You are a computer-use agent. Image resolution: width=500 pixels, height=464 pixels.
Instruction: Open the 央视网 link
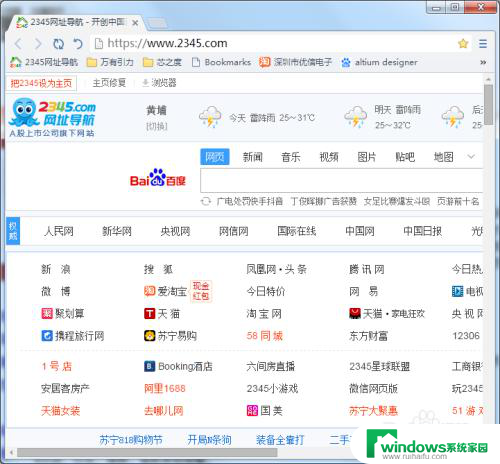[175, 231]
